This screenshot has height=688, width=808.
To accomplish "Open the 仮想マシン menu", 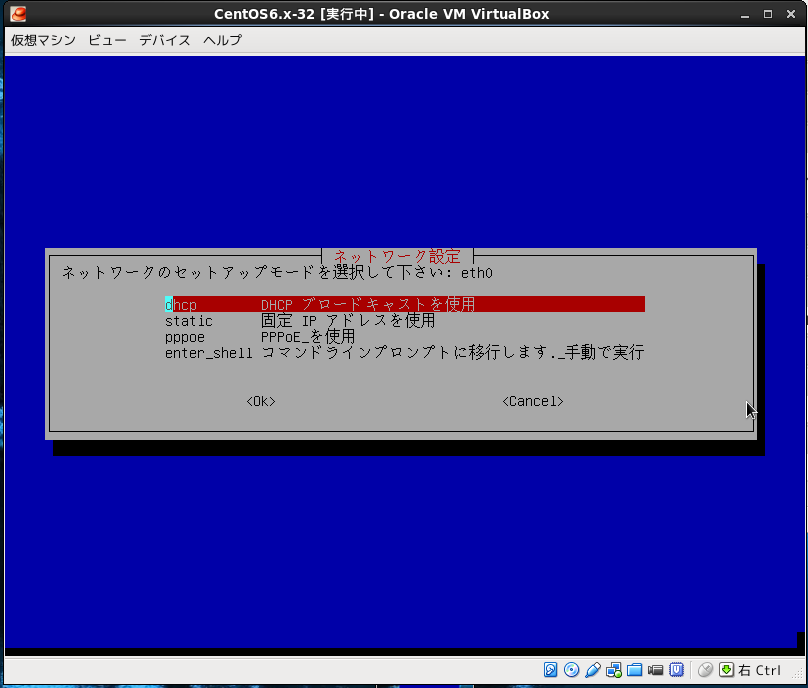I will point(43,40).
